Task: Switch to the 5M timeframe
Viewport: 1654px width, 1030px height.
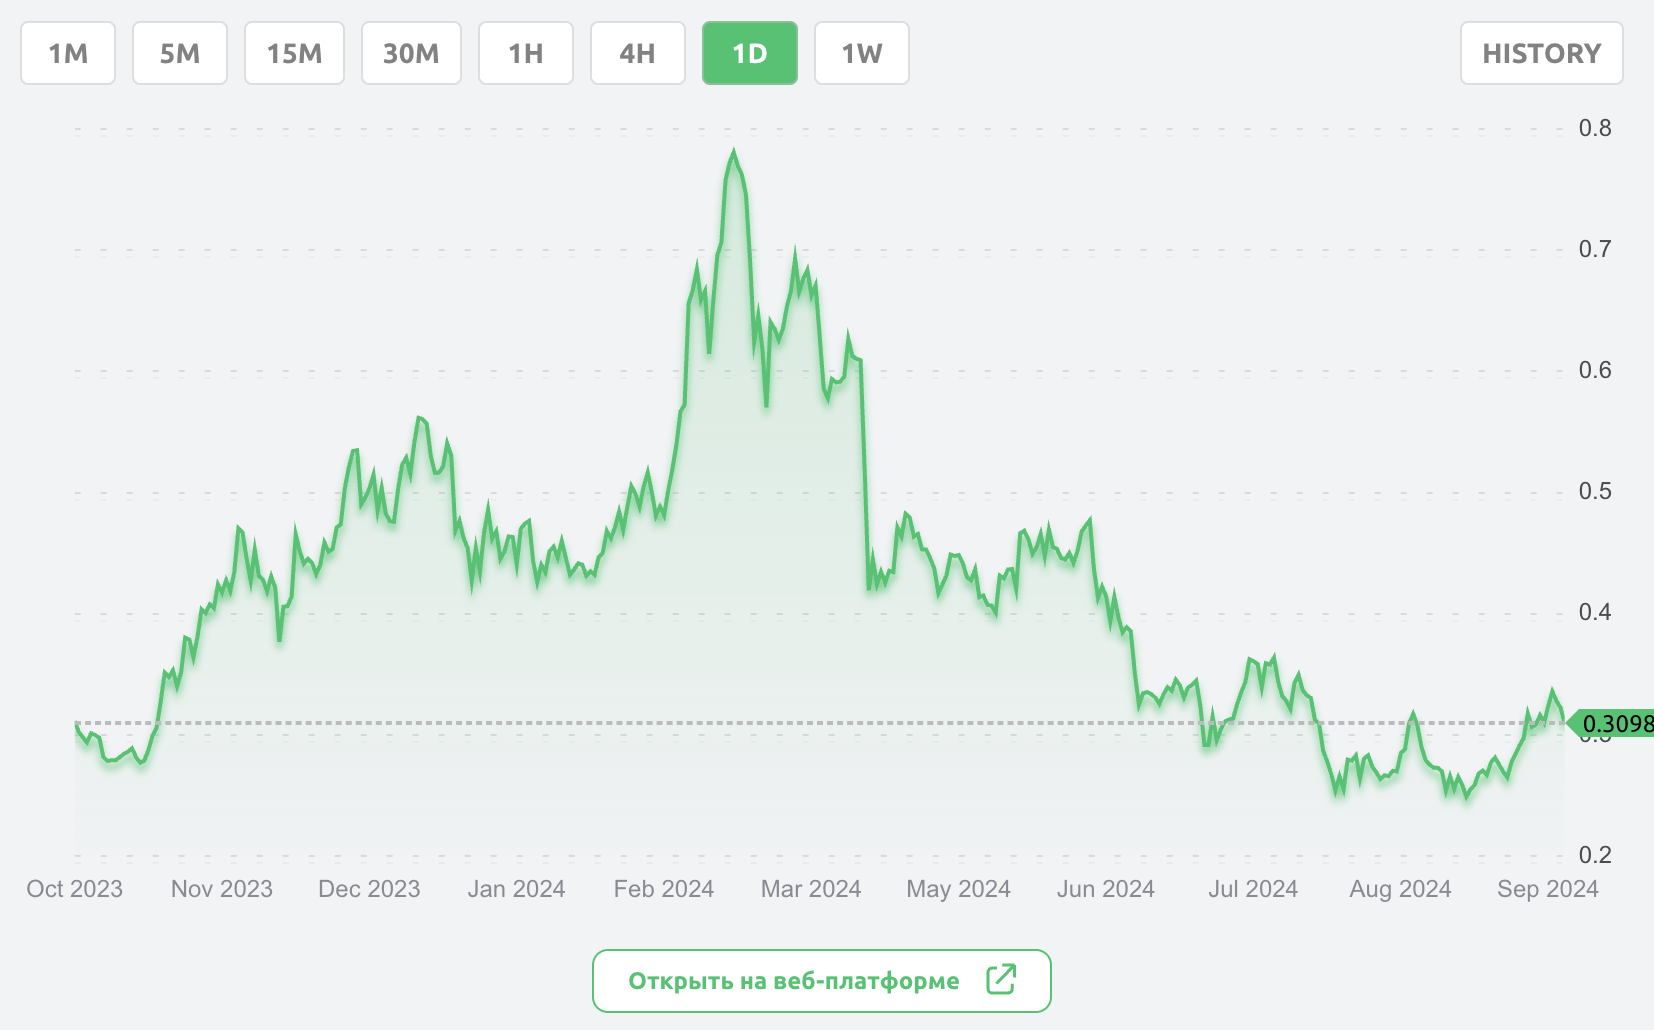Action: (180, 53)
